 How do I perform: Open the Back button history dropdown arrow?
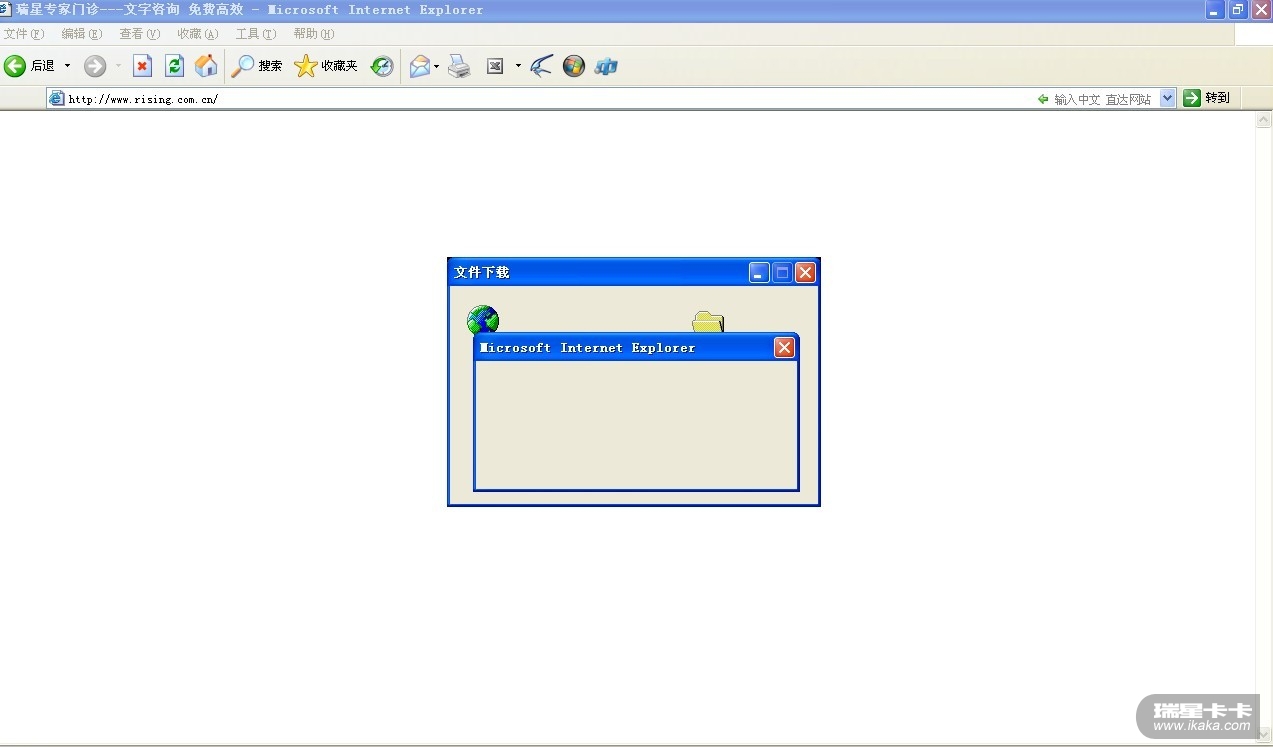(x=67, y=66)
